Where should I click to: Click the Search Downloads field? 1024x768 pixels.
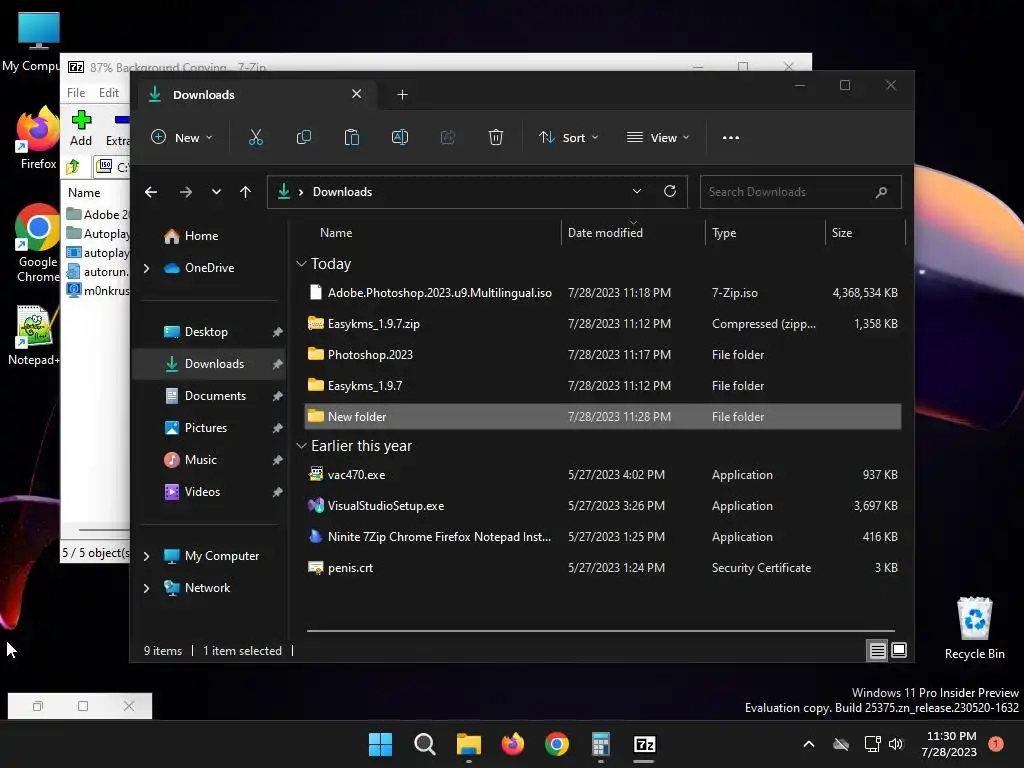click(801, 192)
